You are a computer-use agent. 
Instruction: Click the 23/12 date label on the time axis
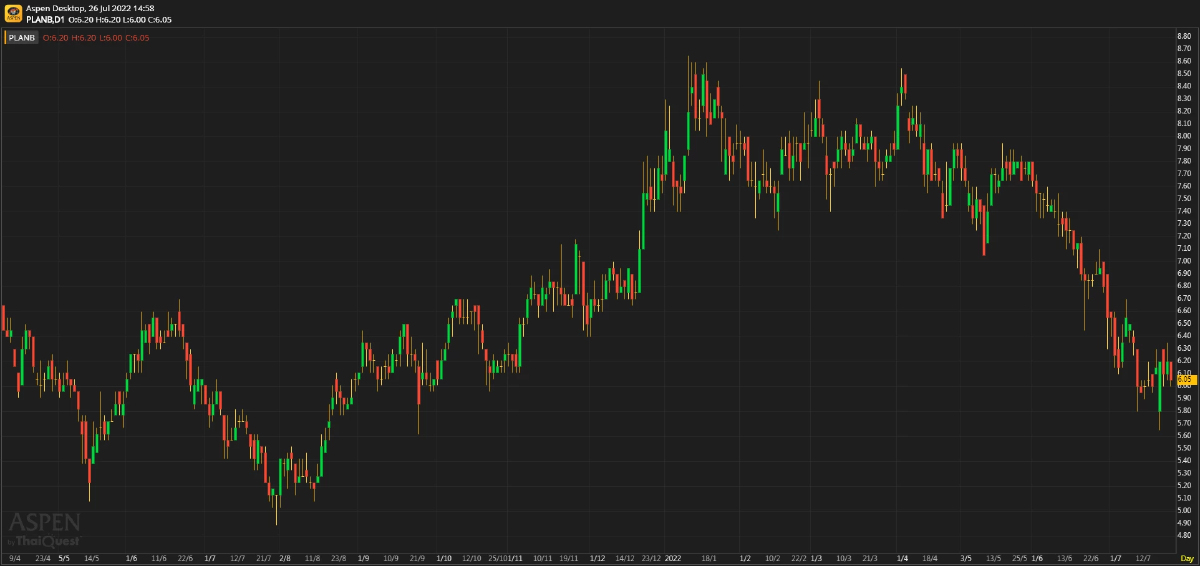coord(651,557)
